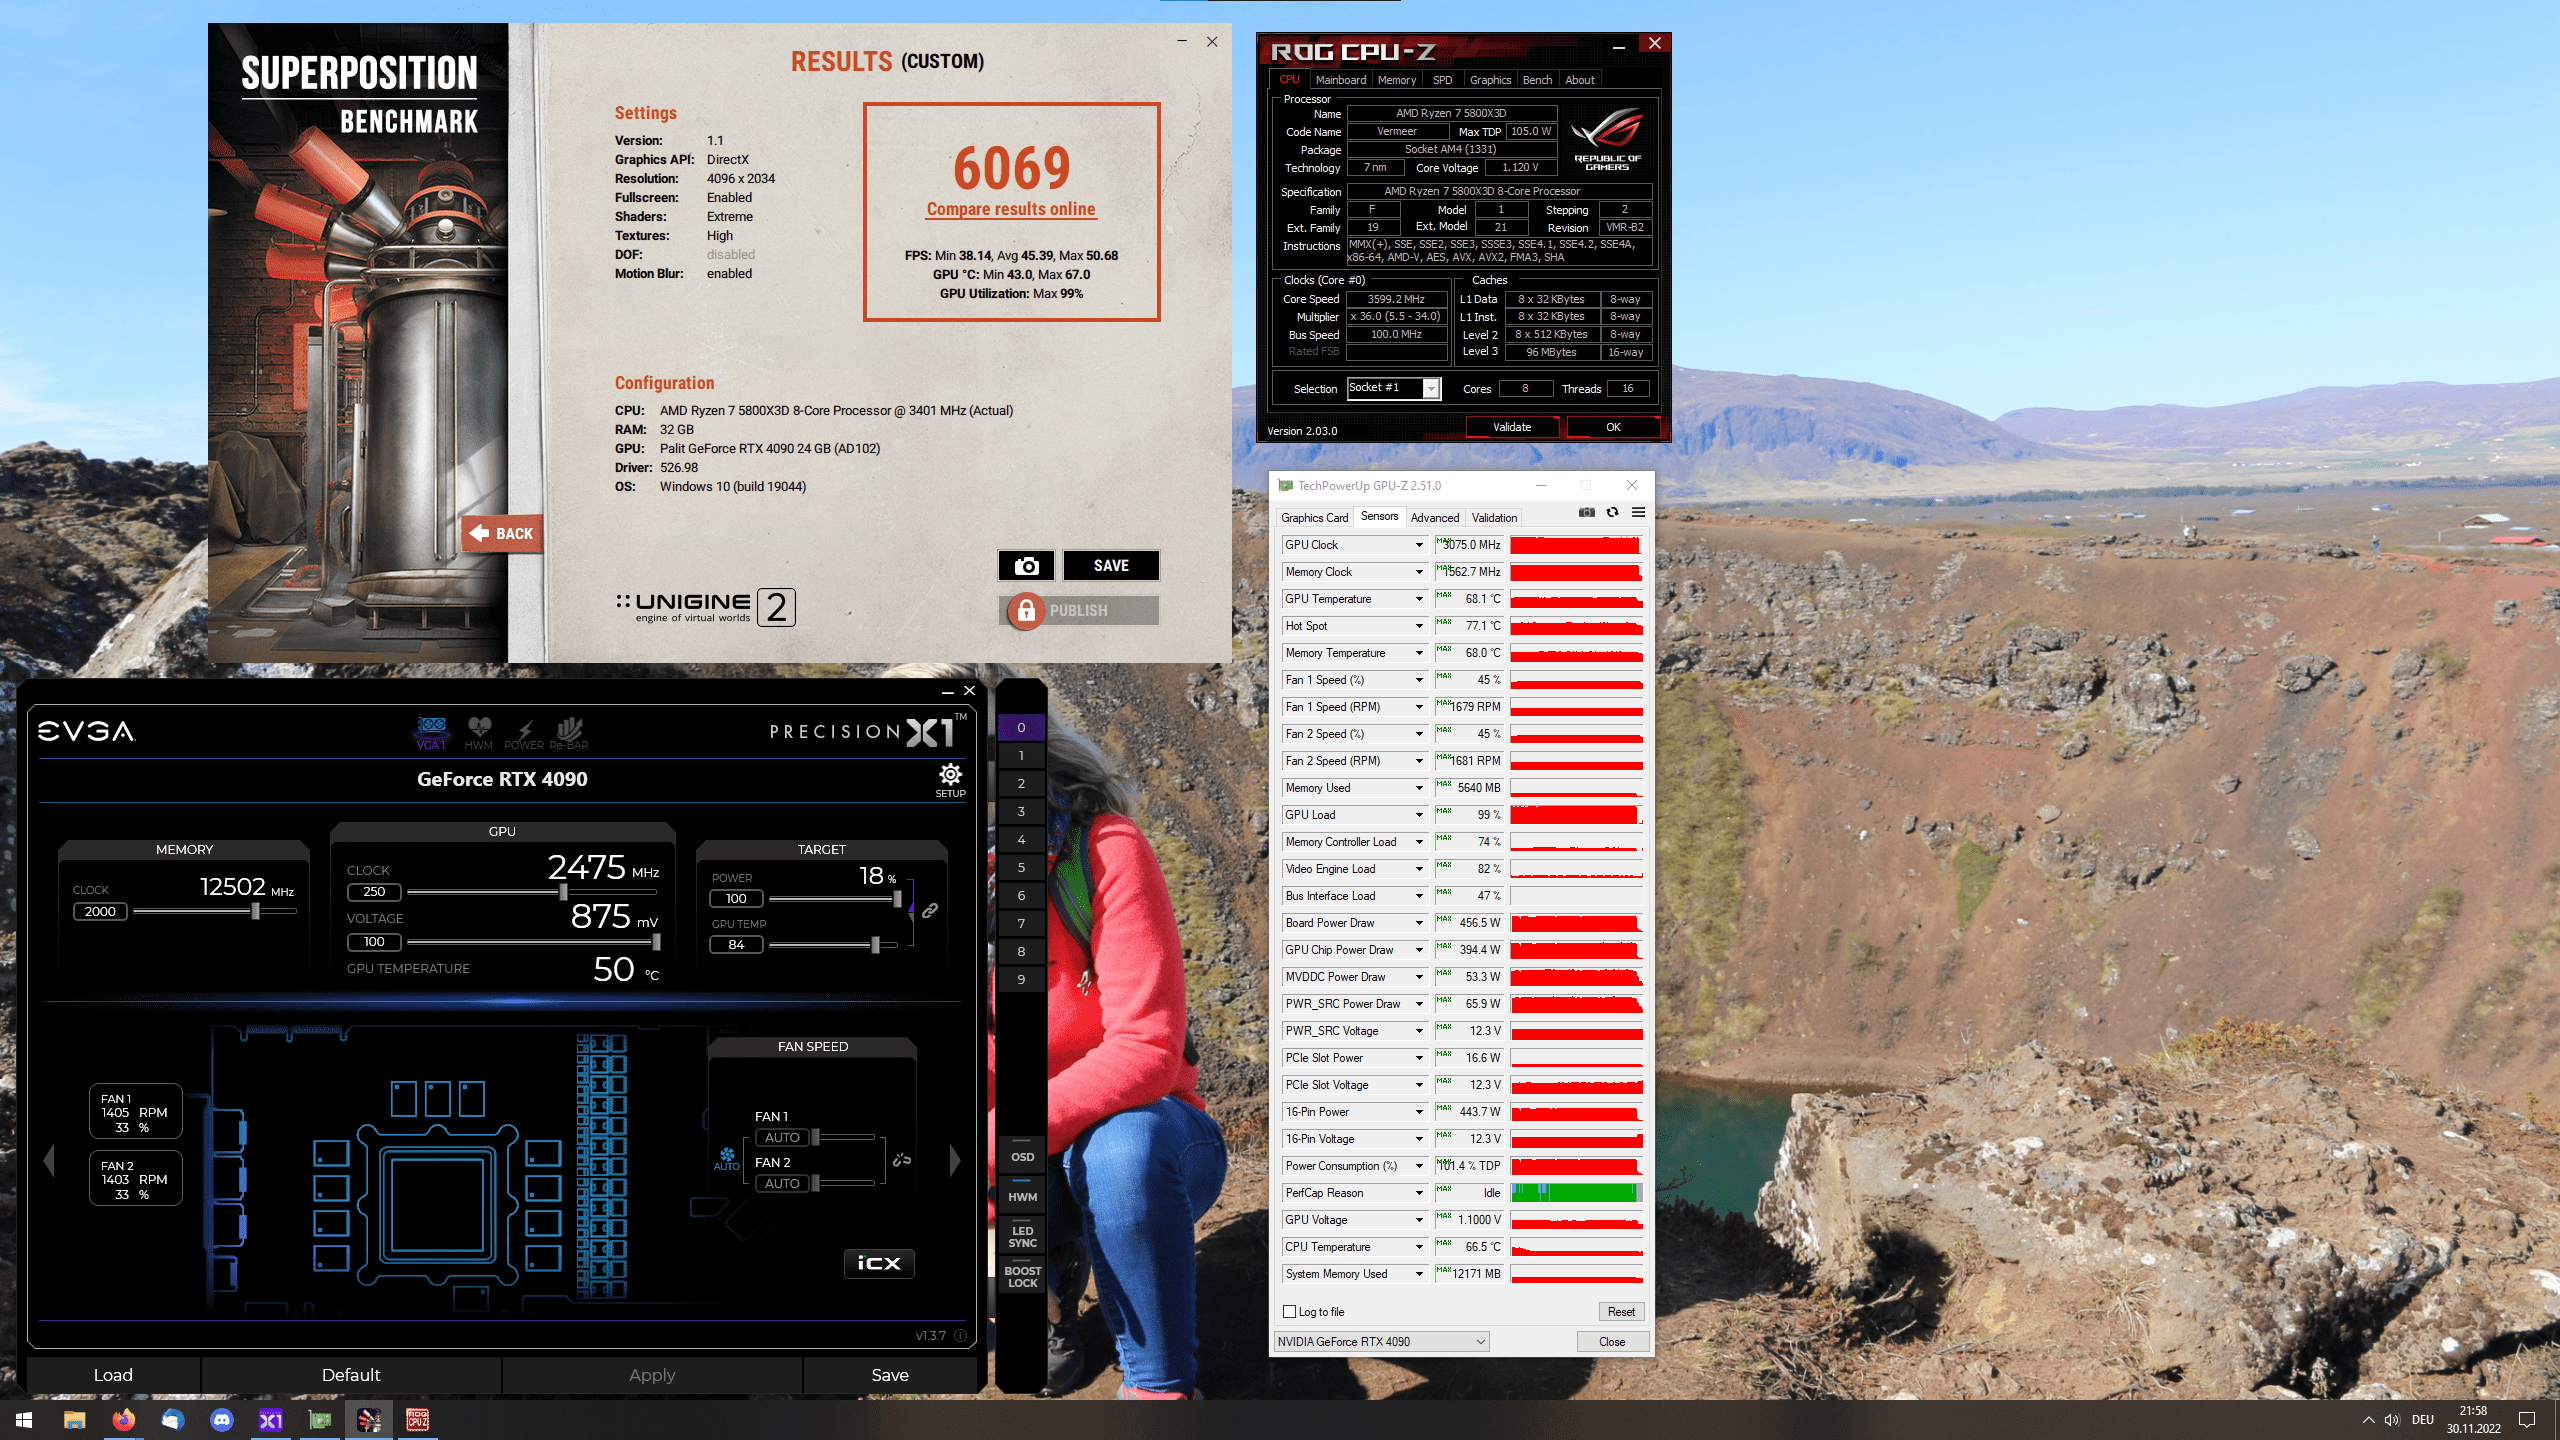Switch to Mainboard tab in CPU-Z
The width and height of the screenshot is (2560, 1440).
pos(1340,80)
